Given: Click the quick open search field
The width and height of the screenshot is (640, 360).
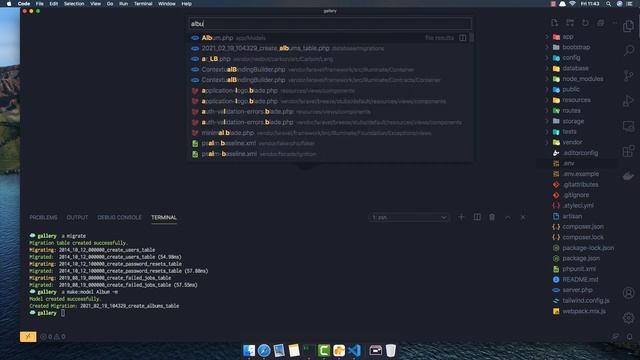Looking at the screenshot, I should click(x=330, y=24).
